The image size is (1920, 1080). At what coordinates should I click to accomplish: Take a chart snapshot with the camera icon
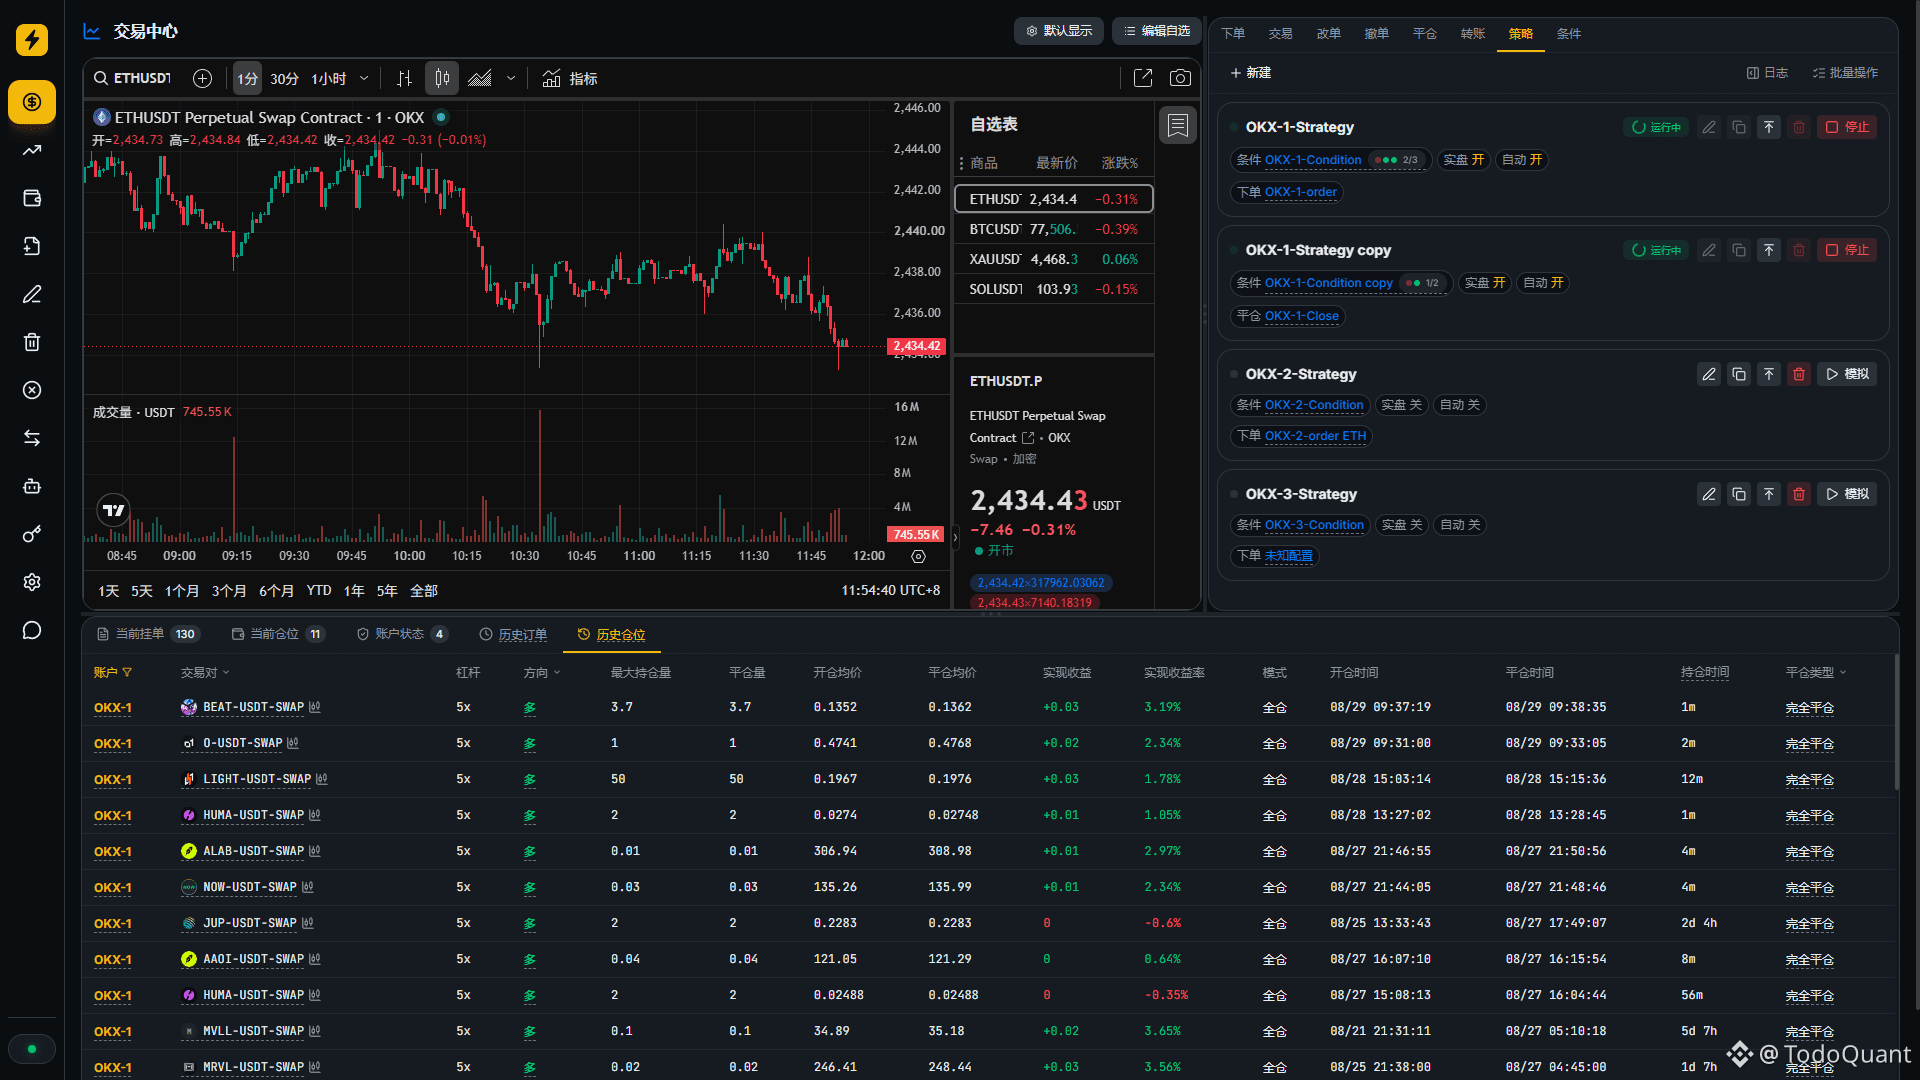pos(1180,78)
